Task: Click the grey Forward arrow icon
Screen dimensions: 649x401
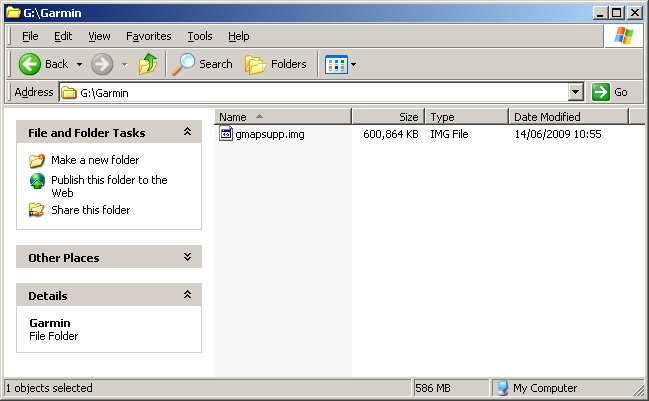Action: [102, 64]
